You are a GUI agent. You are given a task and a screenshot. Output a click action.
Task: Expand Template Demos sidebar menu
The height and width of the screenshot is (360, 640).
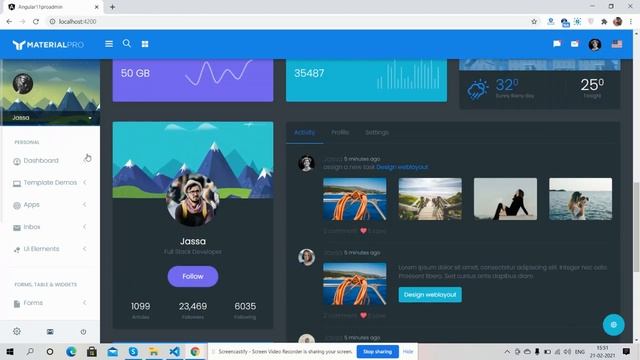(50, 182)
